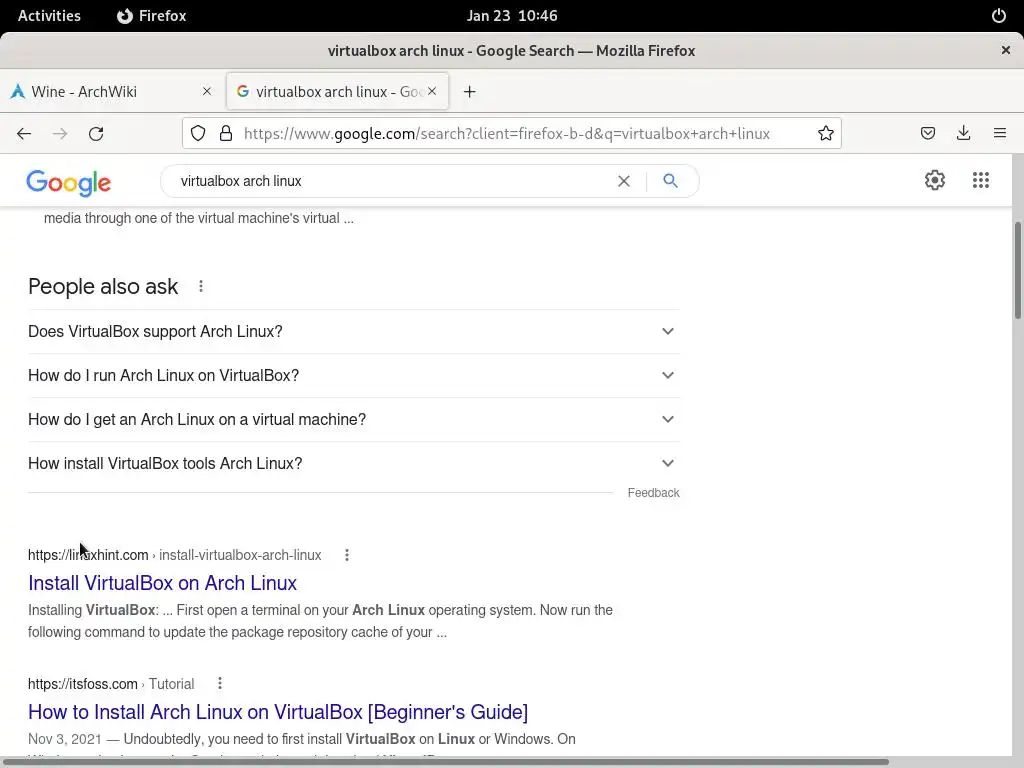
Task: Select the virtualbox arch linux Google tab
Action: pos(337,91)
